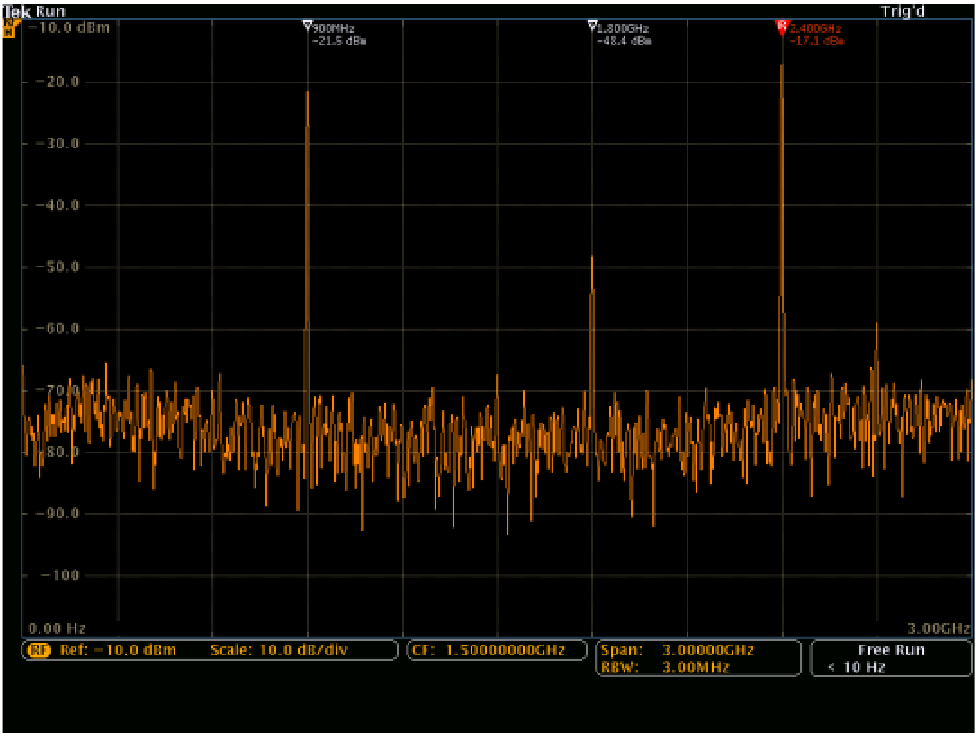Image resolution: width=976 pixels, height=736 pixels.
Task: Click the orange RF badge icon
Action: pos(40,651)
